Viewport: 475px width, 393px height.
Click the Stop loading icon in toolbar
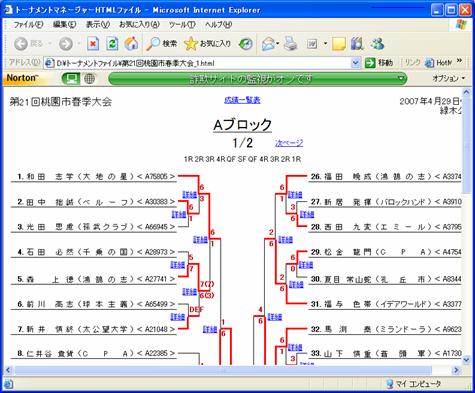(x=93, y=44)
